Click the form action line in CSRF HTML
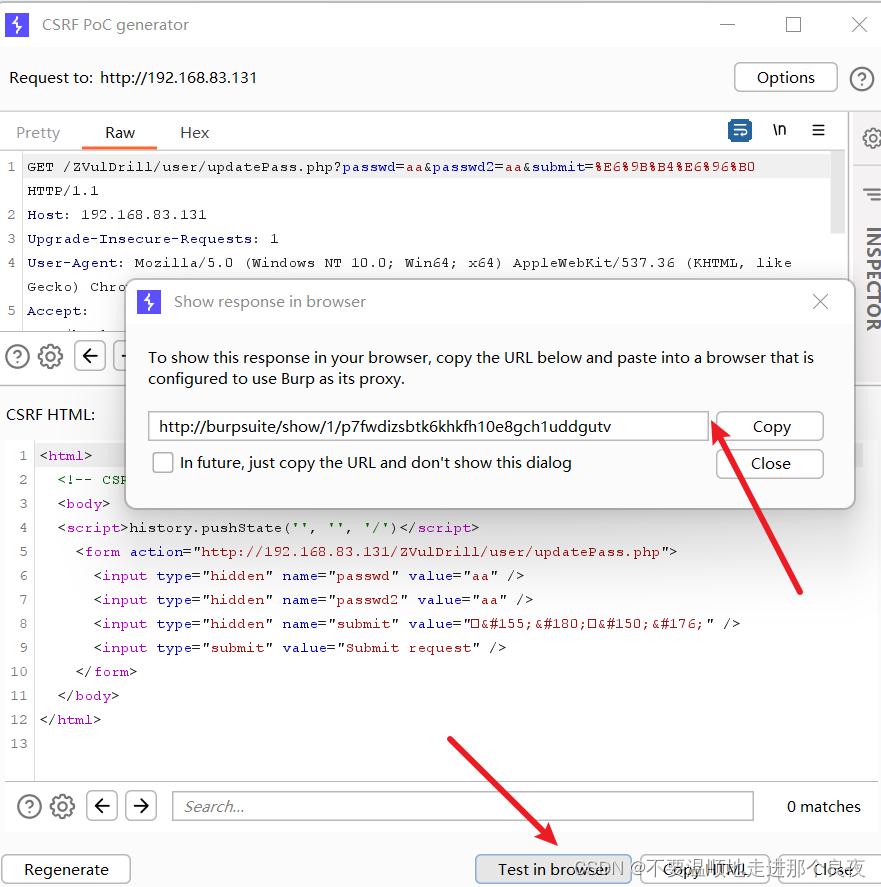The height and width of the screenshot is (887, 881). coord(376,552)
